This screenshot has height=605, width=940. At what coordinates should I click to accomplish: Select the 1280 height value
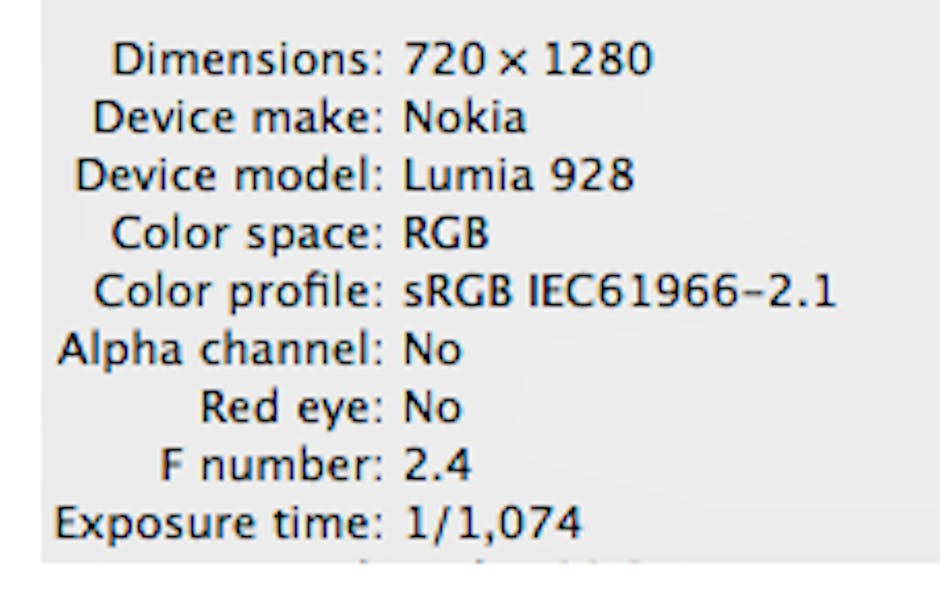point(599,60)
